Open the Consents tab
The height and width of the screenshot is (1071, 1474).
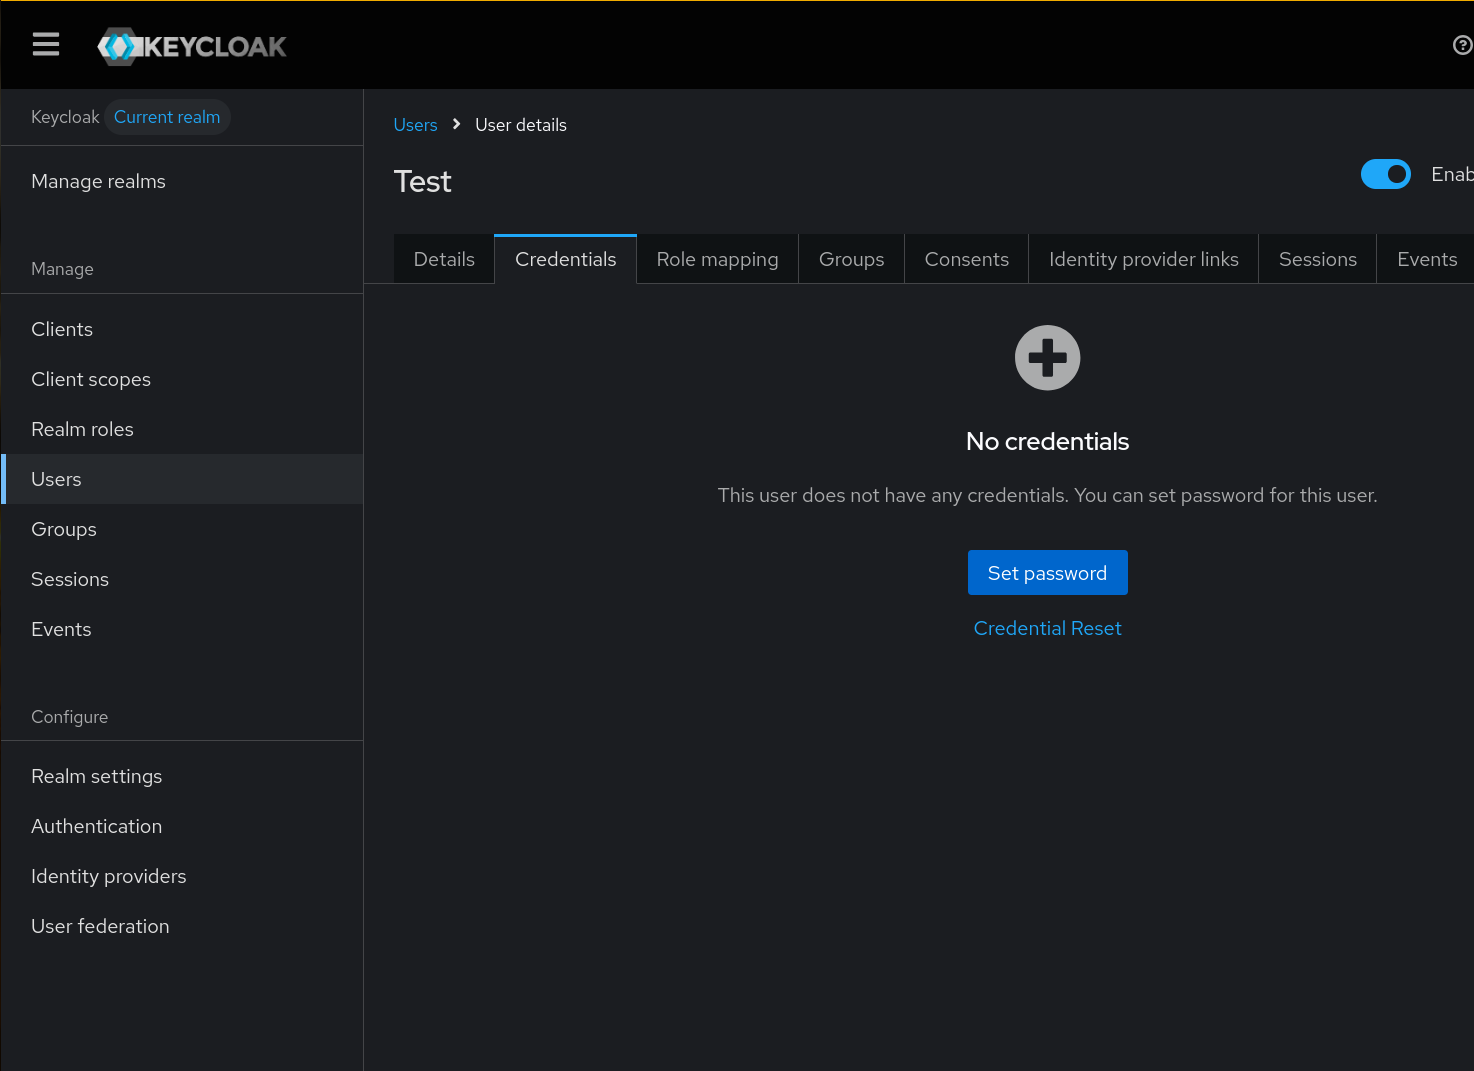966,259
